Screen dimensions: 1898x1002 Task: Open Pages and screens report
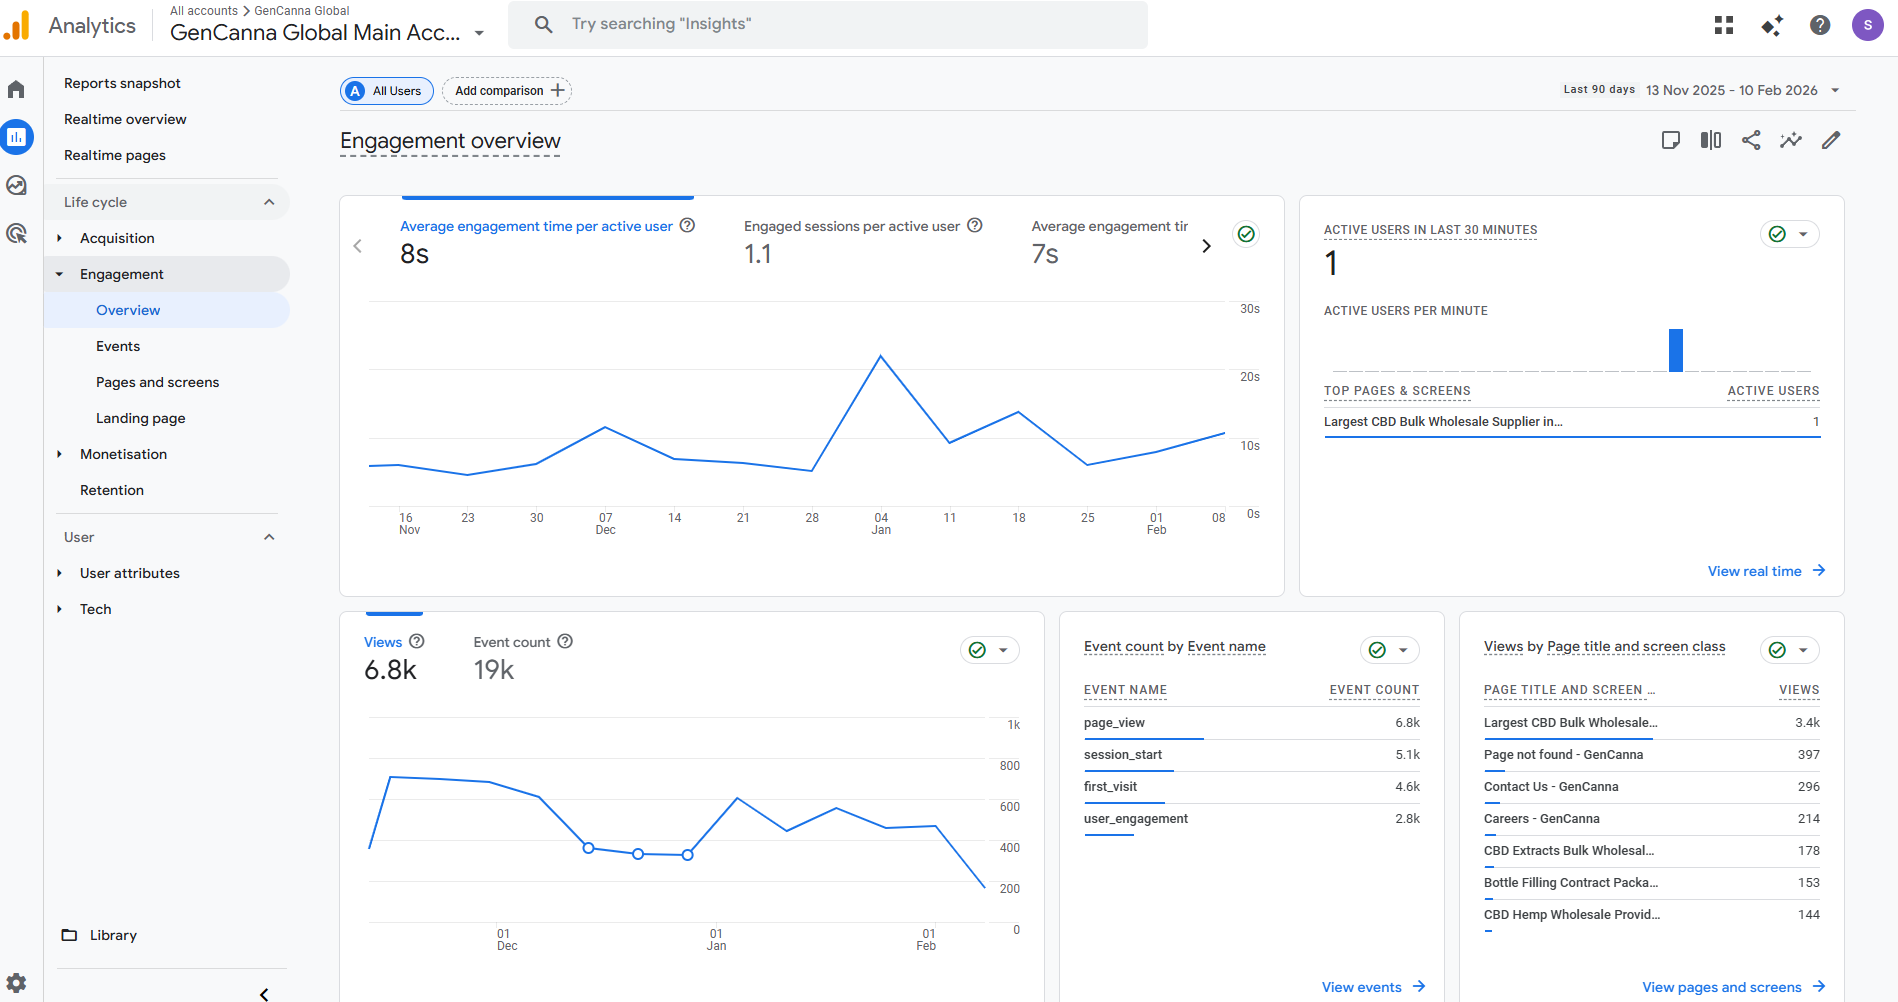click(x=157, y=382)
